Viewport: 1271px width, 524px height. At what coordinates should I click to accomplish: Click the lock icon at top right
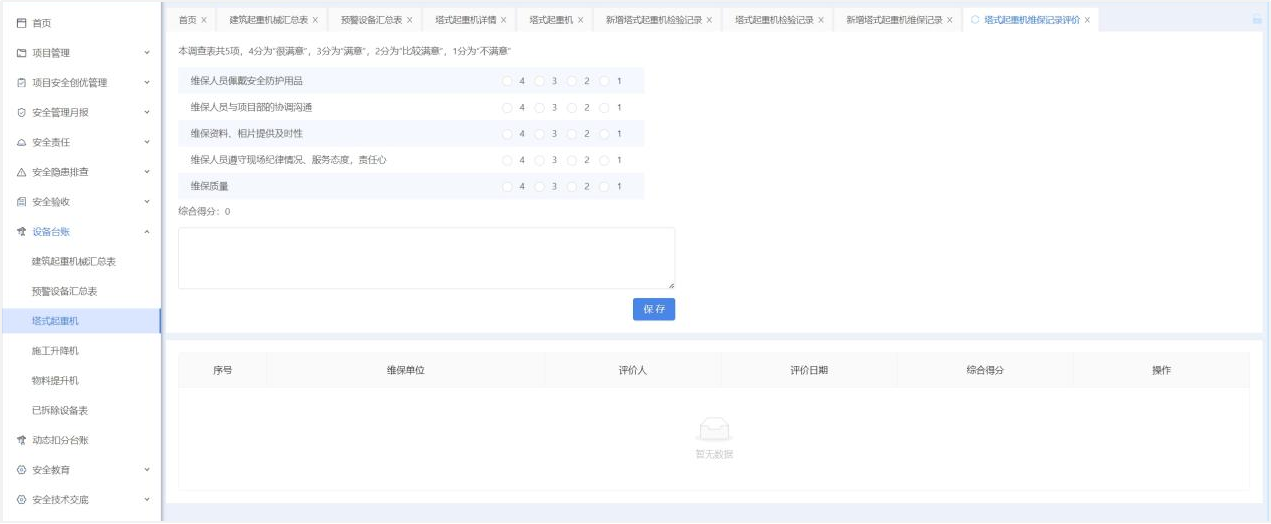point(1256,19)
